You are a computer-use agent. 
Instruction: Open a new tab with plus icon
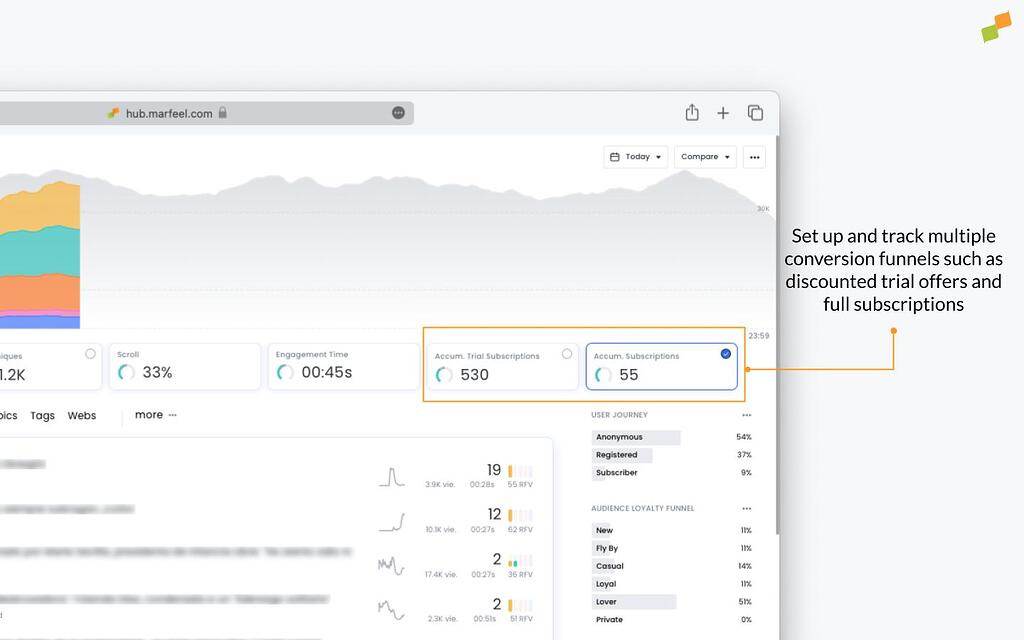coord(723,113)
